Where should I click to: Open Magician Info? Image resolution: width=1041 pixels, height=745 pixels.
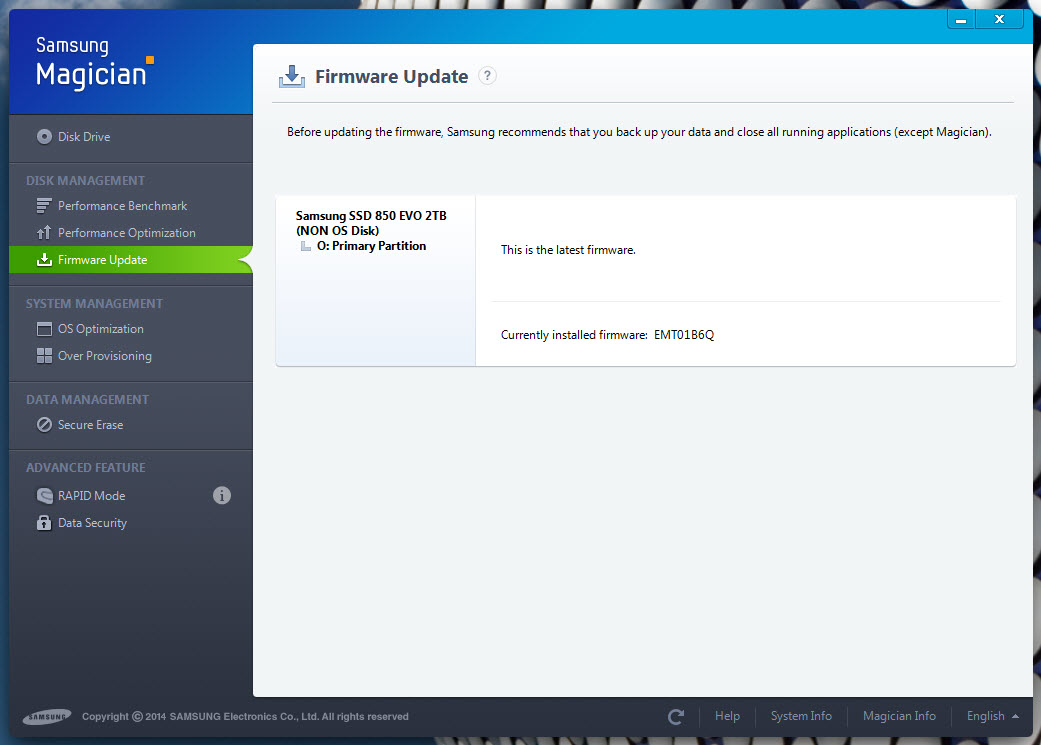pos(900,716)
